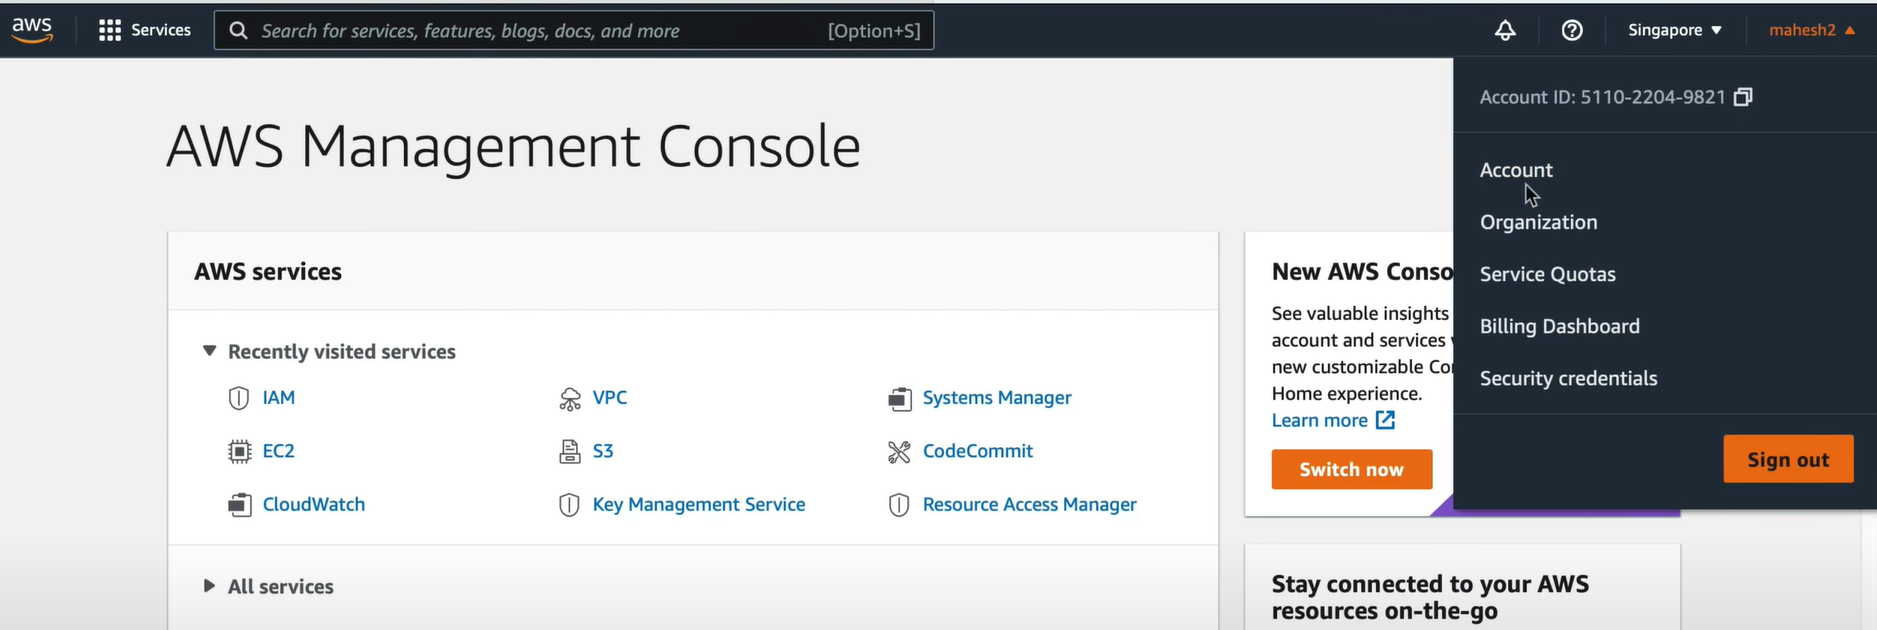Click the external link icon beside Learn more

click(x=1385, y=420)
